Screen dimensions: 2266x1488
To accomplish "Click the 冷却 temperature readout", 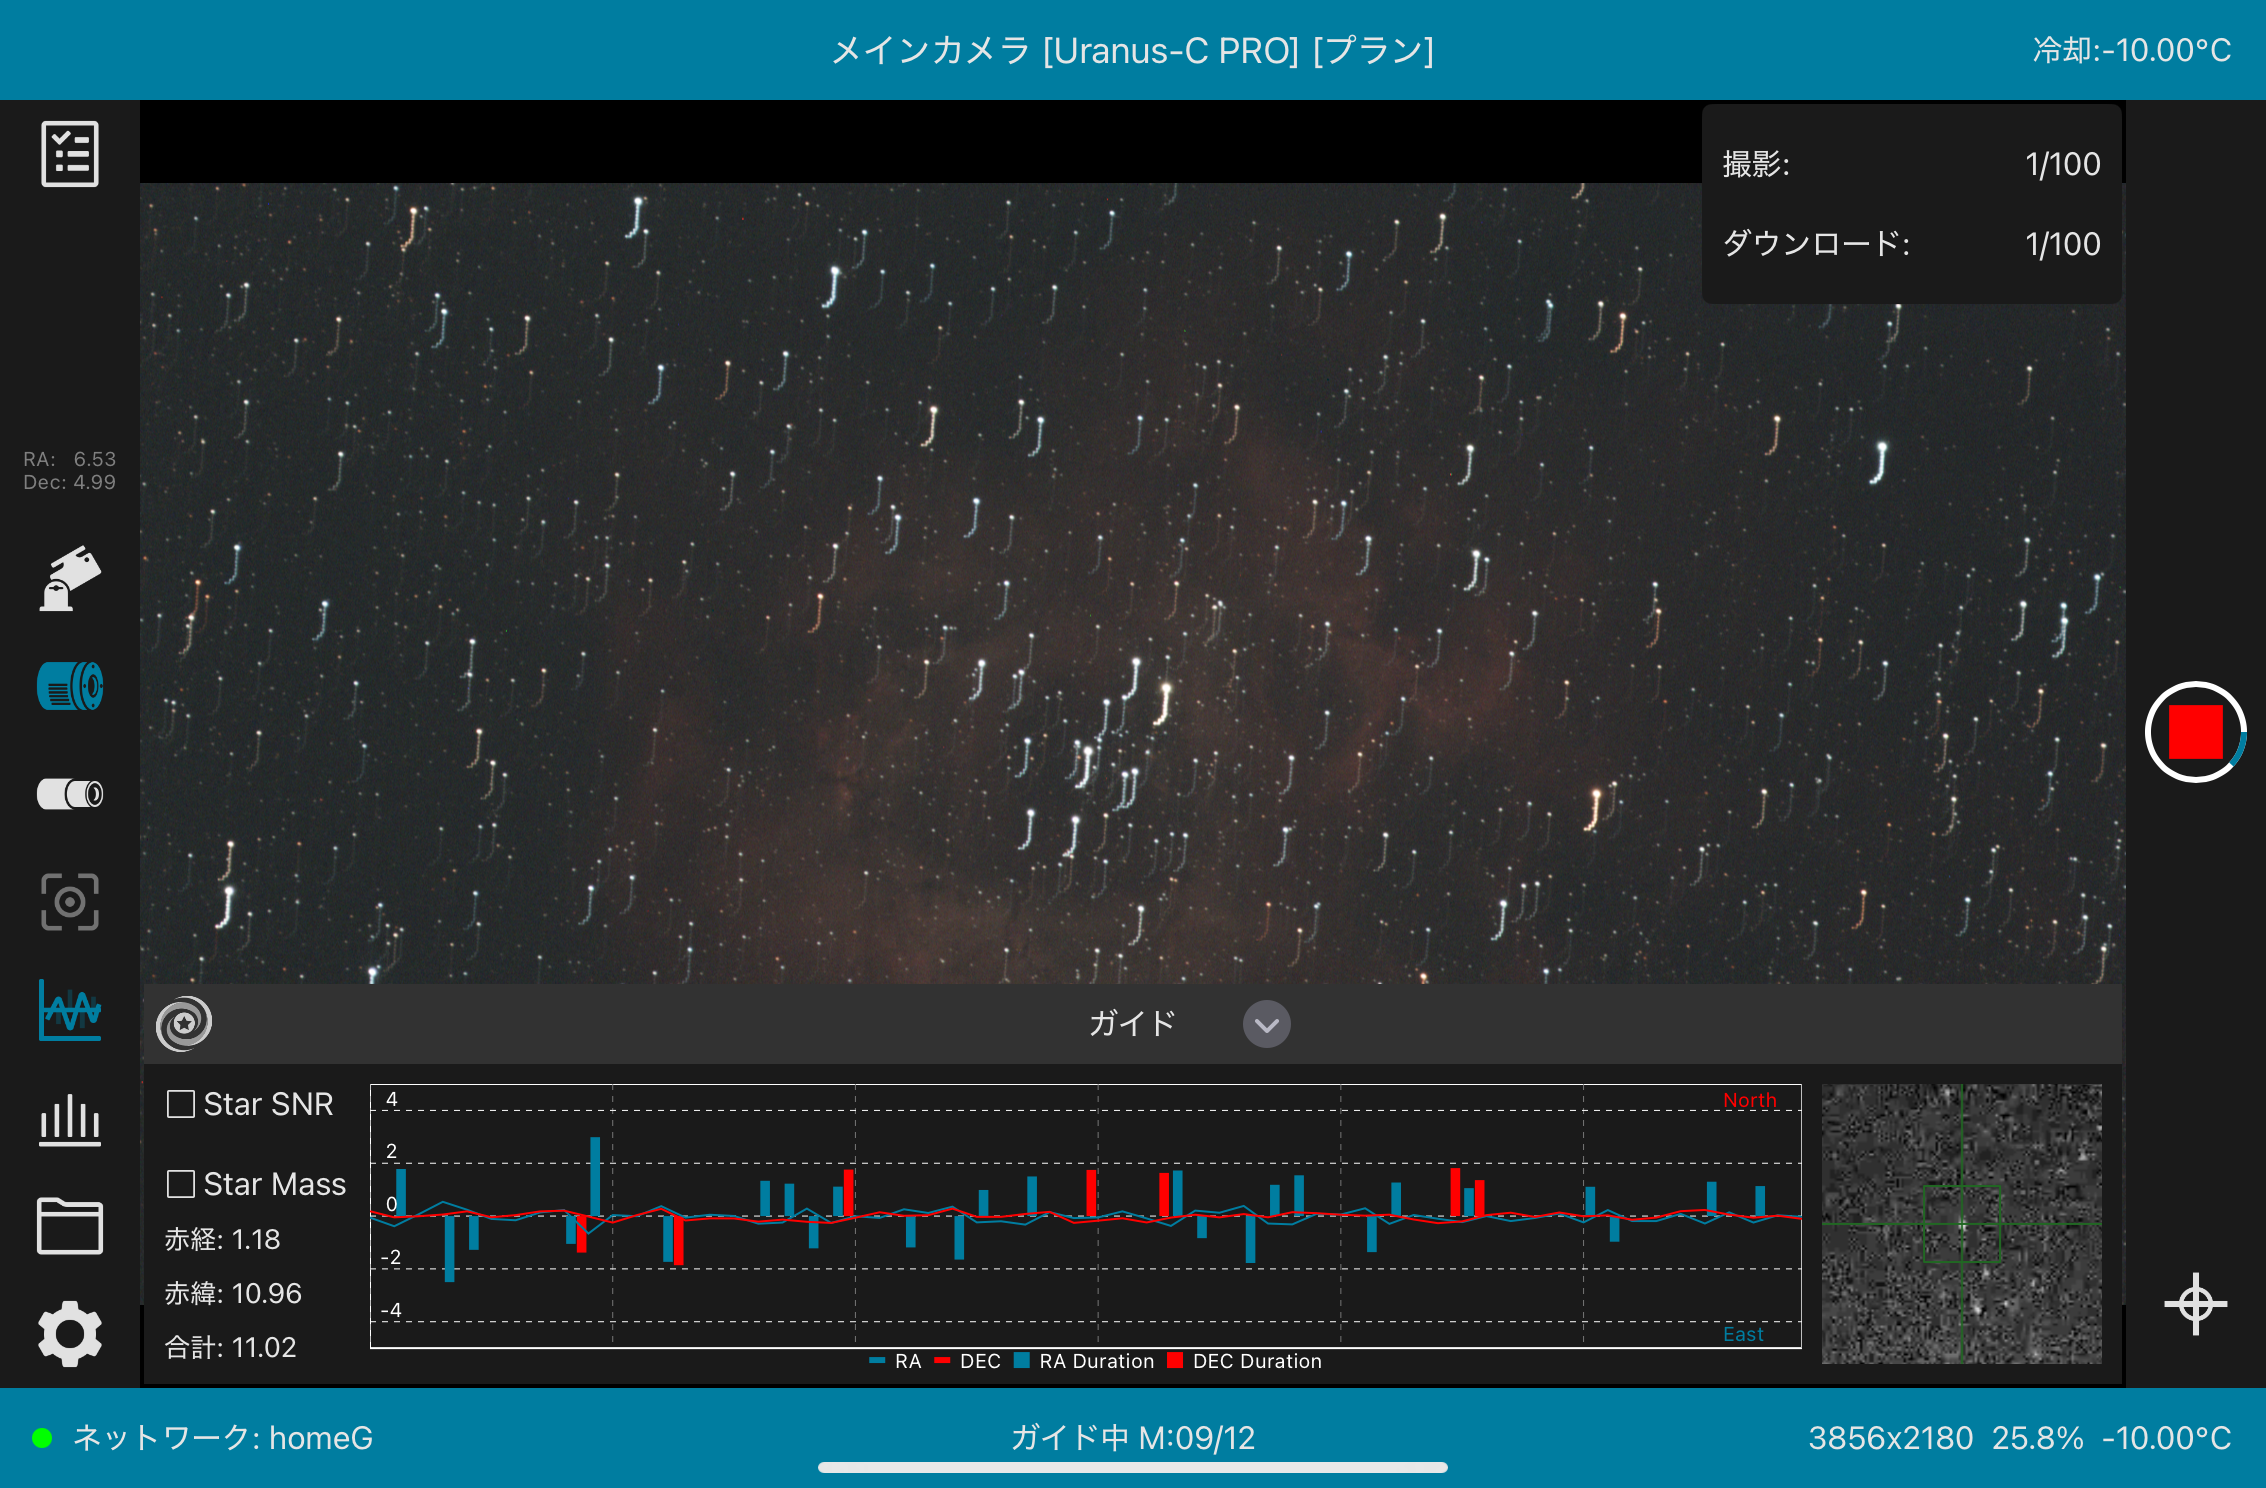I will tap(2131, 50).
